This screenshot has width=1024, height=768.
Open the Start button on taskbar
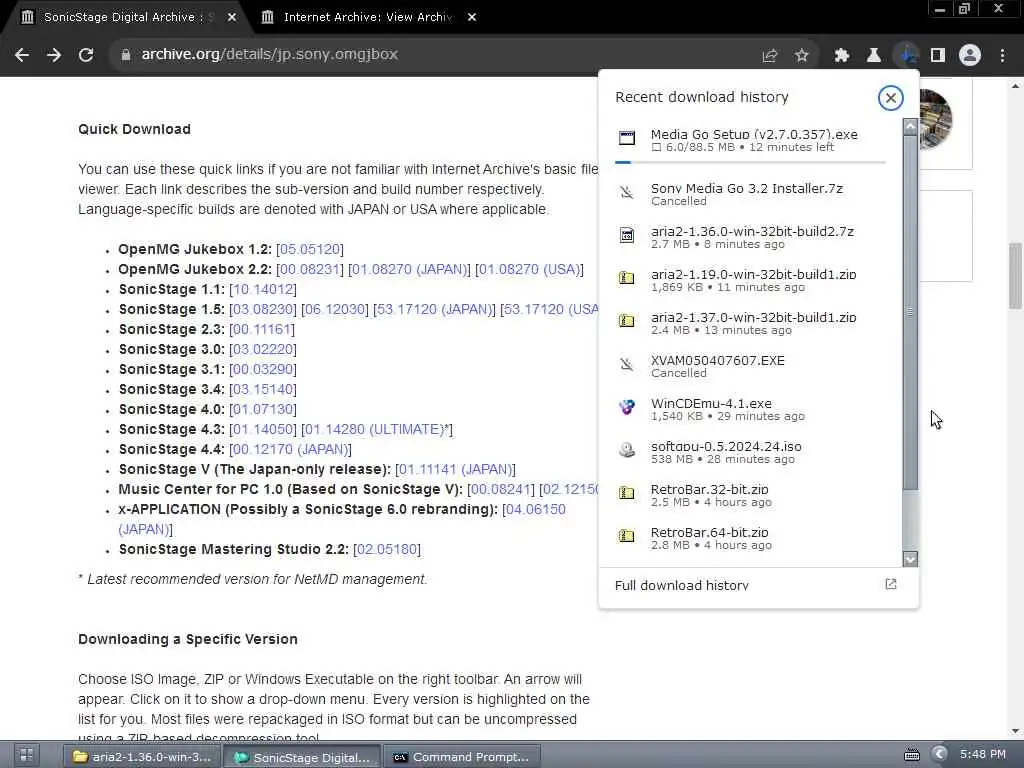pyautogui.click(x=26, y=756)
